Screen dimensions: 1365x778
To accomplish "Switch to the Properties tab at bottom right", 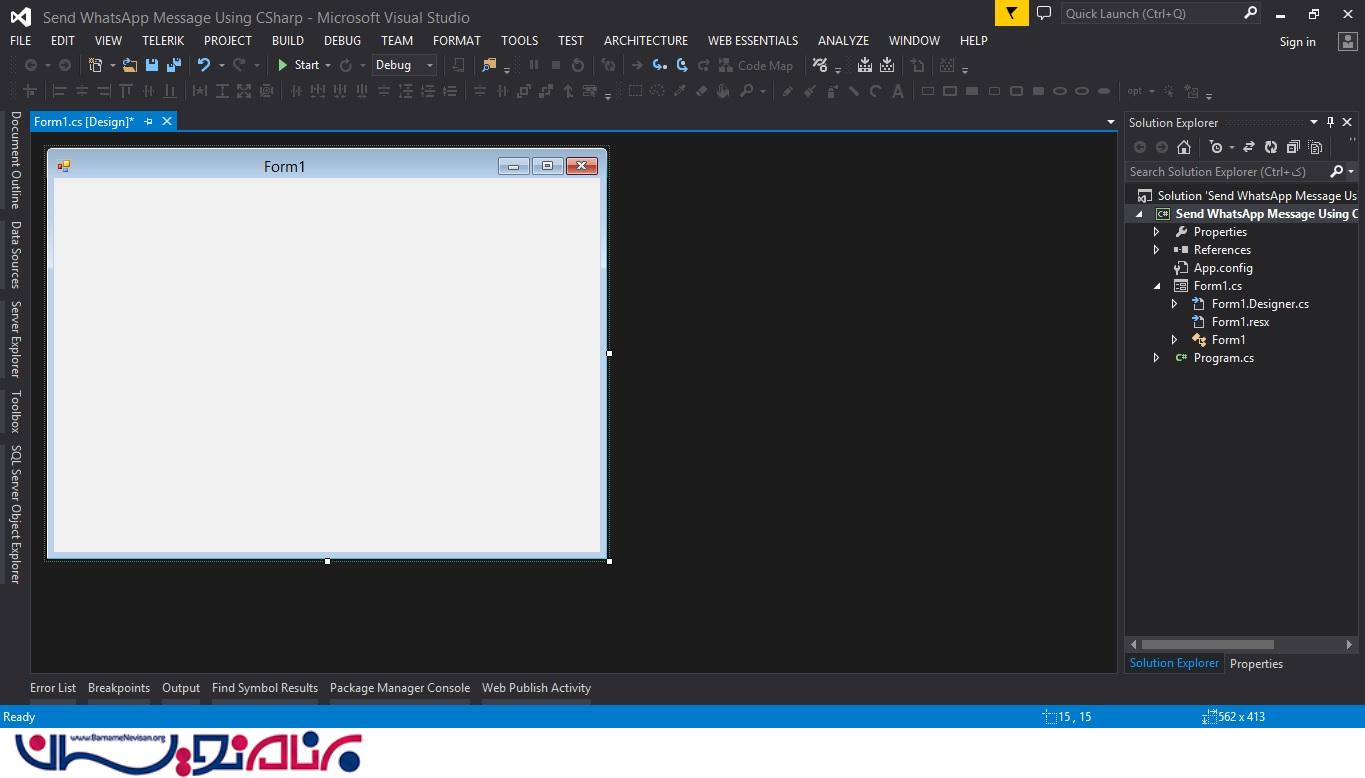I will (1256, 664).
